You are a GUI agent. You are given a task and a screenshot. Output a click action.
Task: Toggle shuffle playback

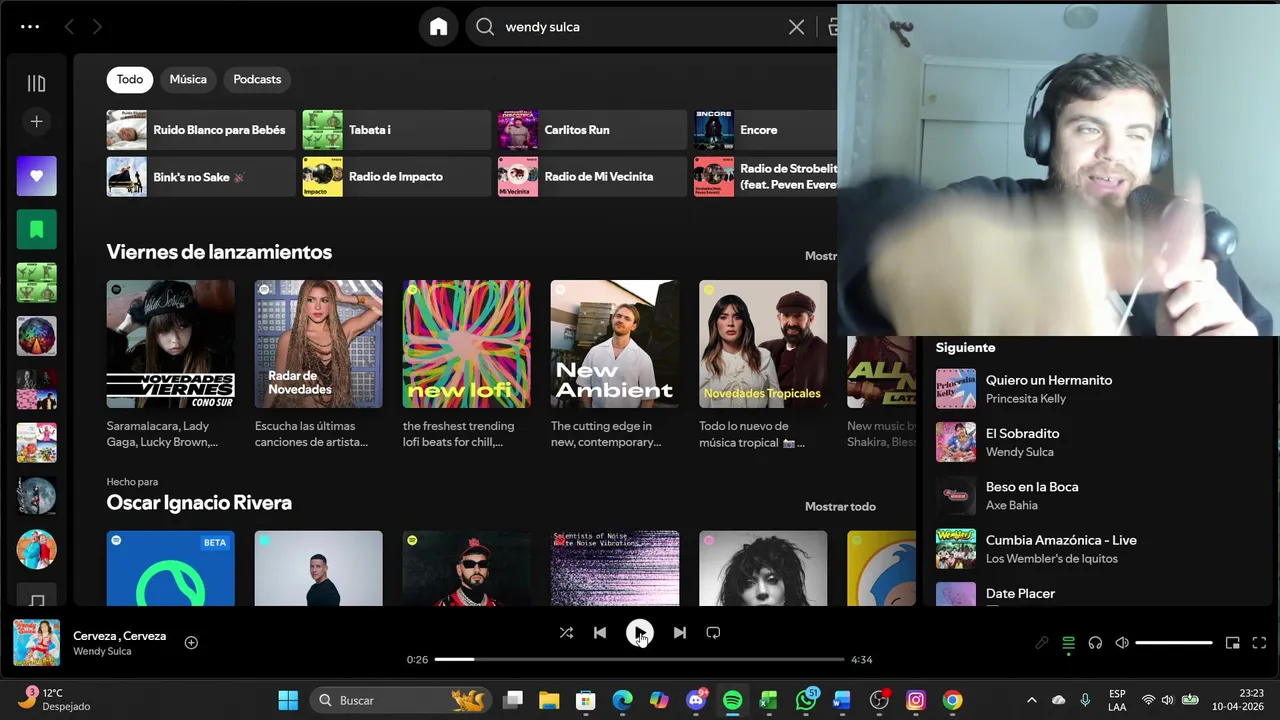[x=566, y=633]
